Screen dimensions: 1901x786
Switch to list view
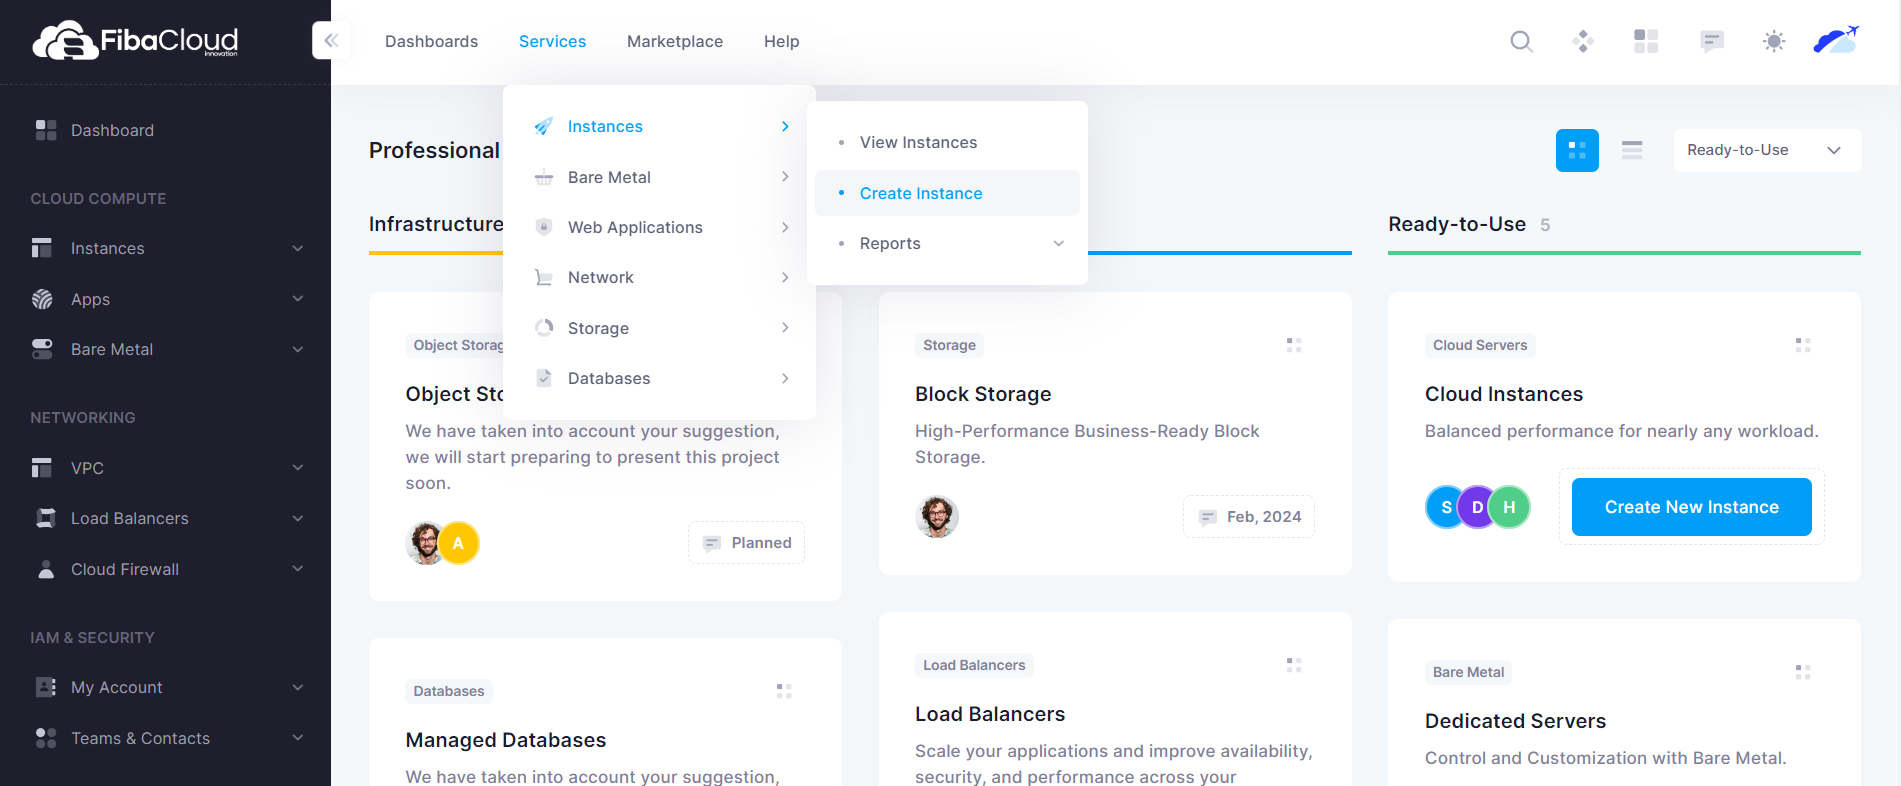(1632, 150)
